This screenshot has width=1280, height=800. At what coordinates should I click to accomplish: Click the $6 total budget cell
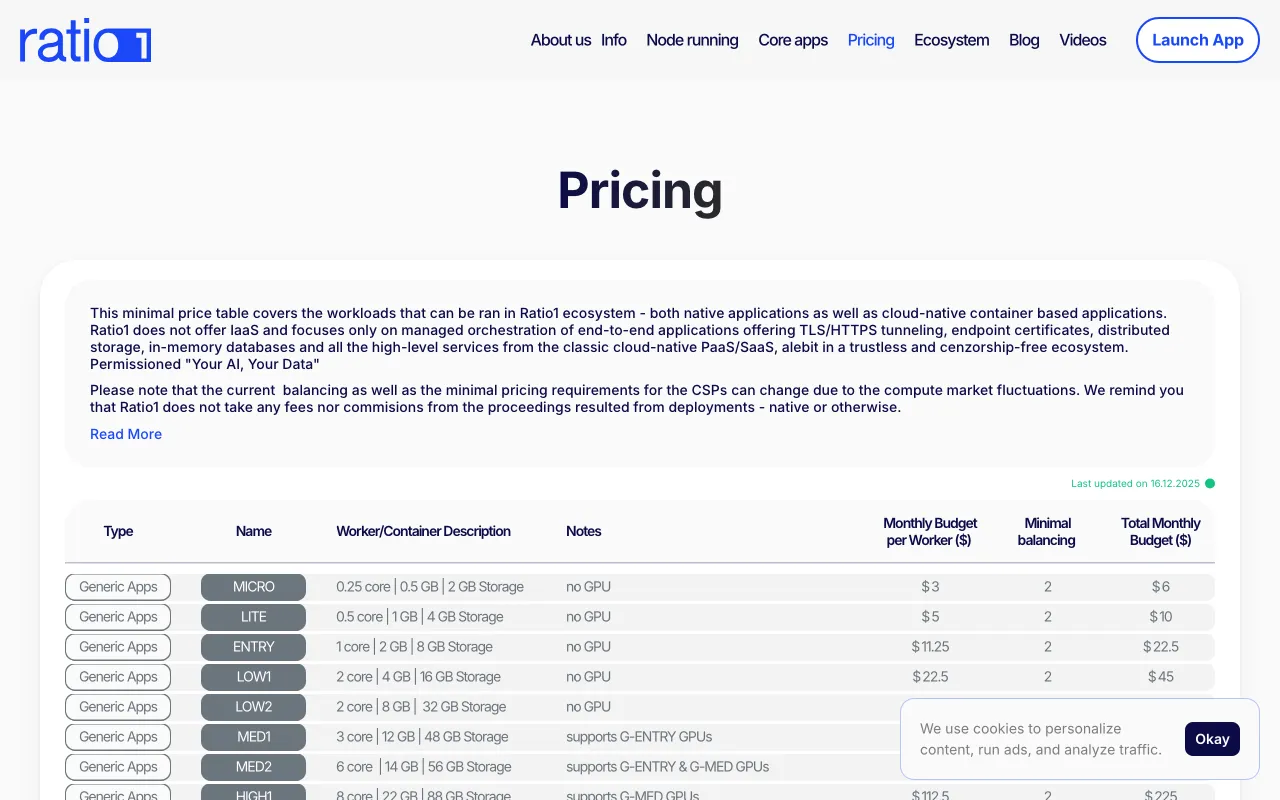pos(1161,587)
